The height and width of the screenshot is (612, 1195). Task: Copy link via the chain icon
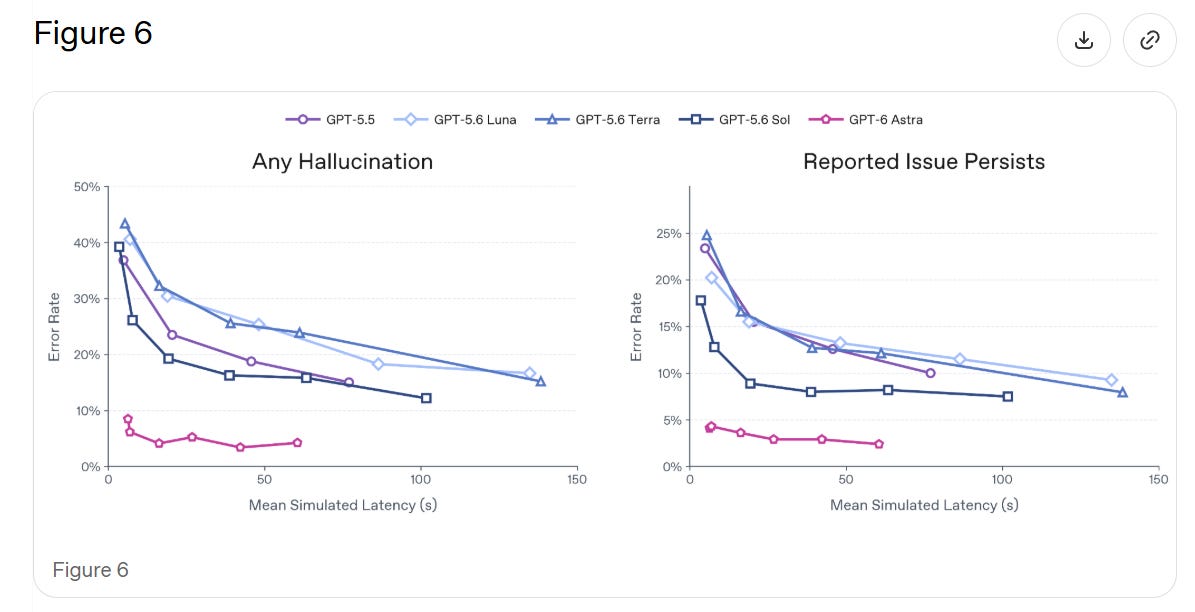tap(1149, 40)
